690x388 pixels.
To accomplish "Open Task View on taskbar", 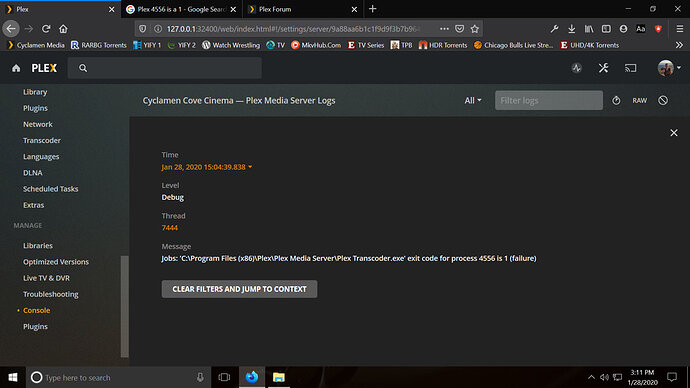I will point(224,377).
